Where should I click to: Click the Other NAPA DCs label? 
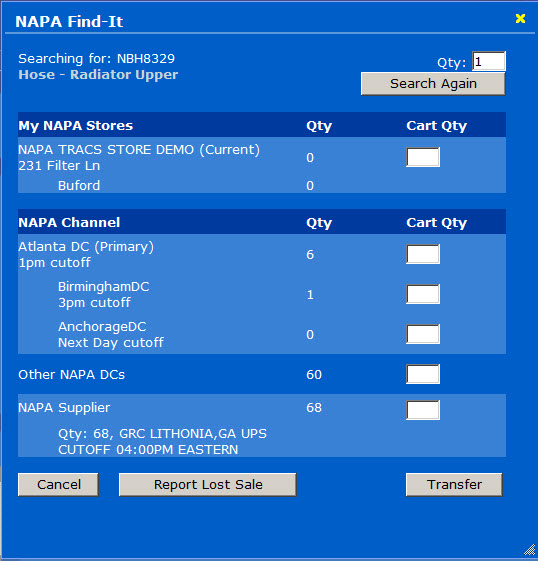(72, 375)
